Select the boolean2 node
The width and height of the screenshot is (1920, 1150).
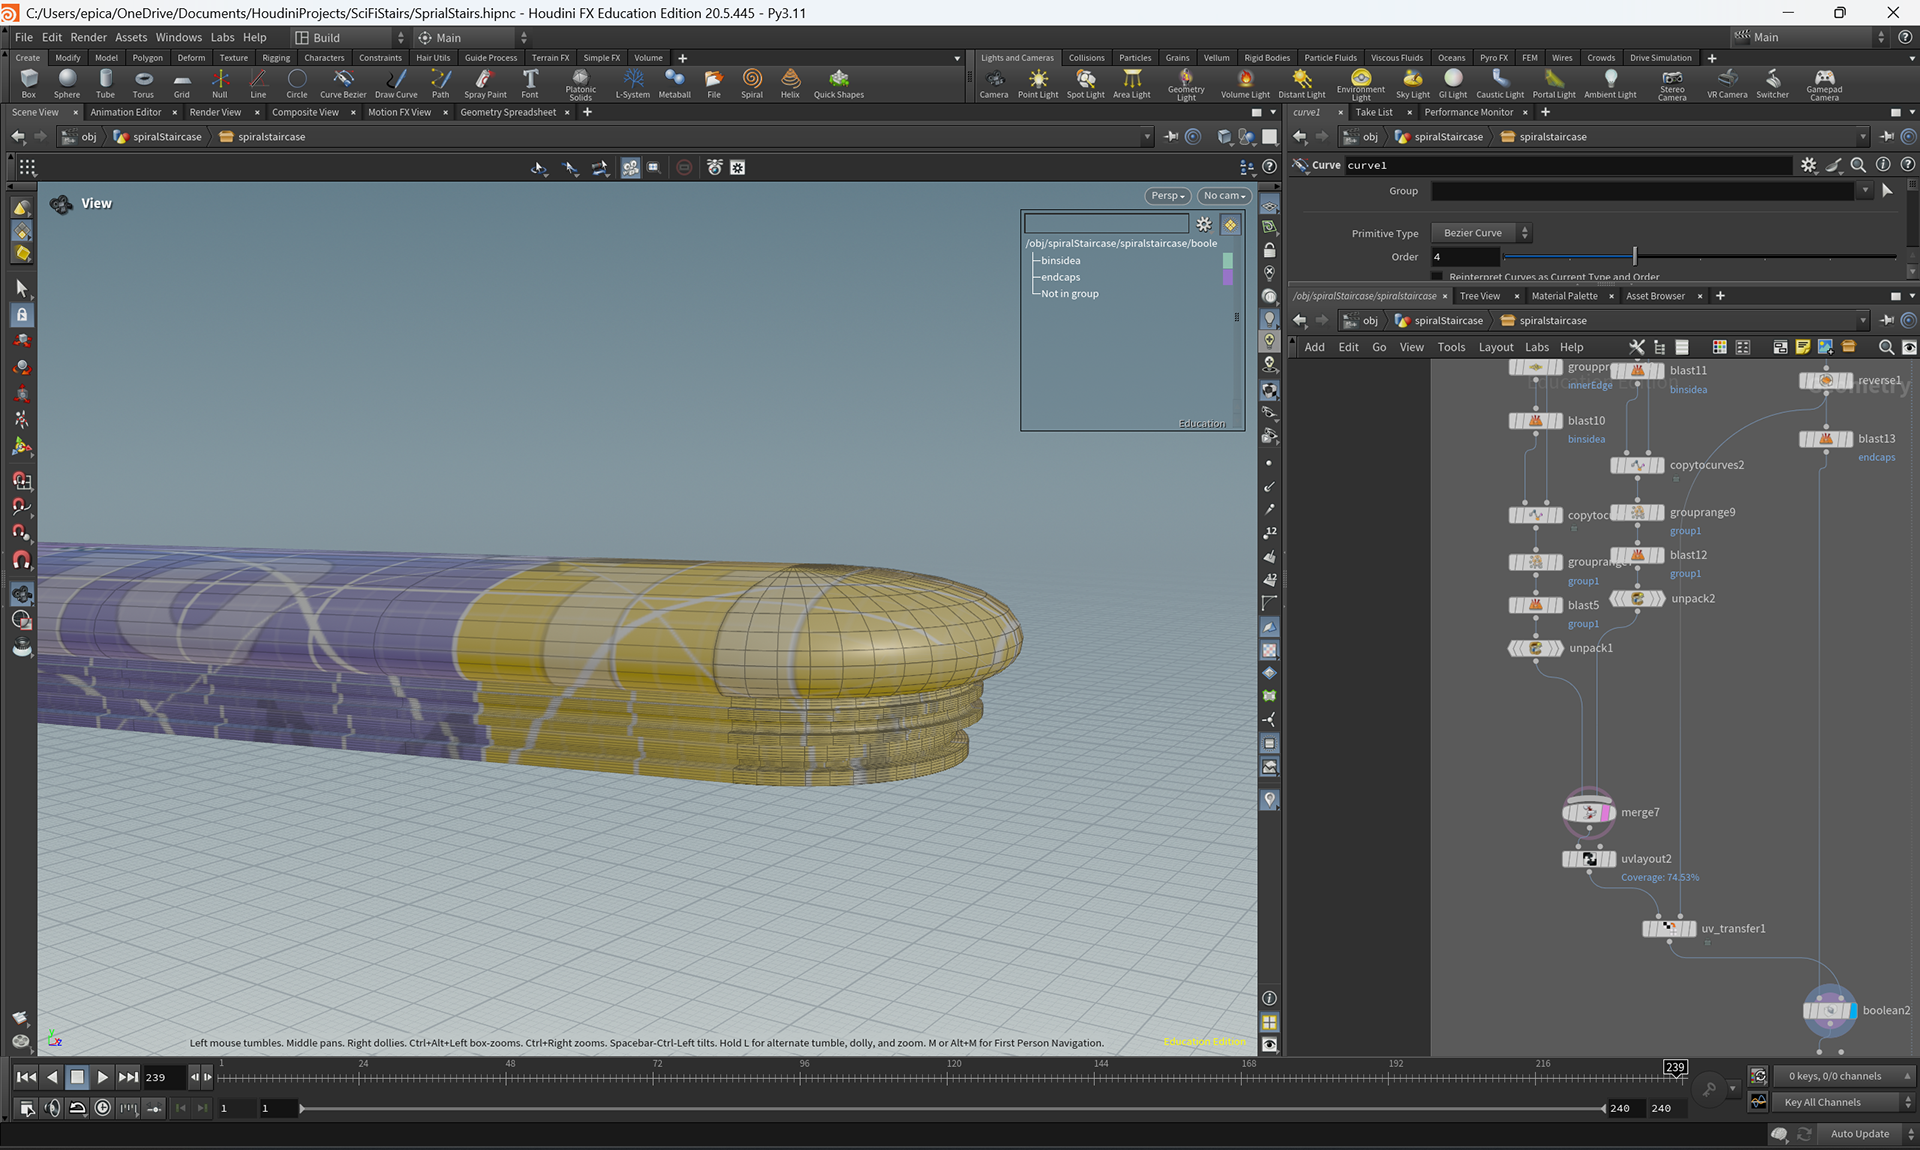pos(1829,1011)
